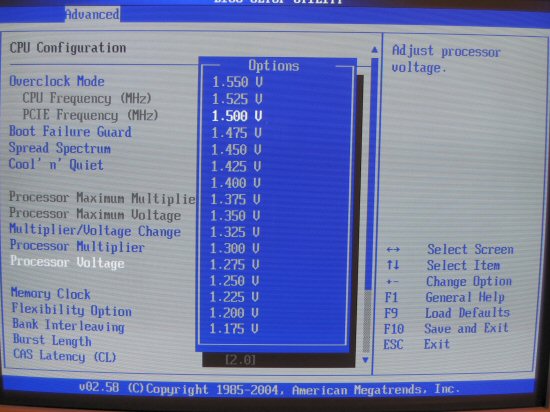
Task: Click the highlighted Processor Voltage item
Action: 67,263
